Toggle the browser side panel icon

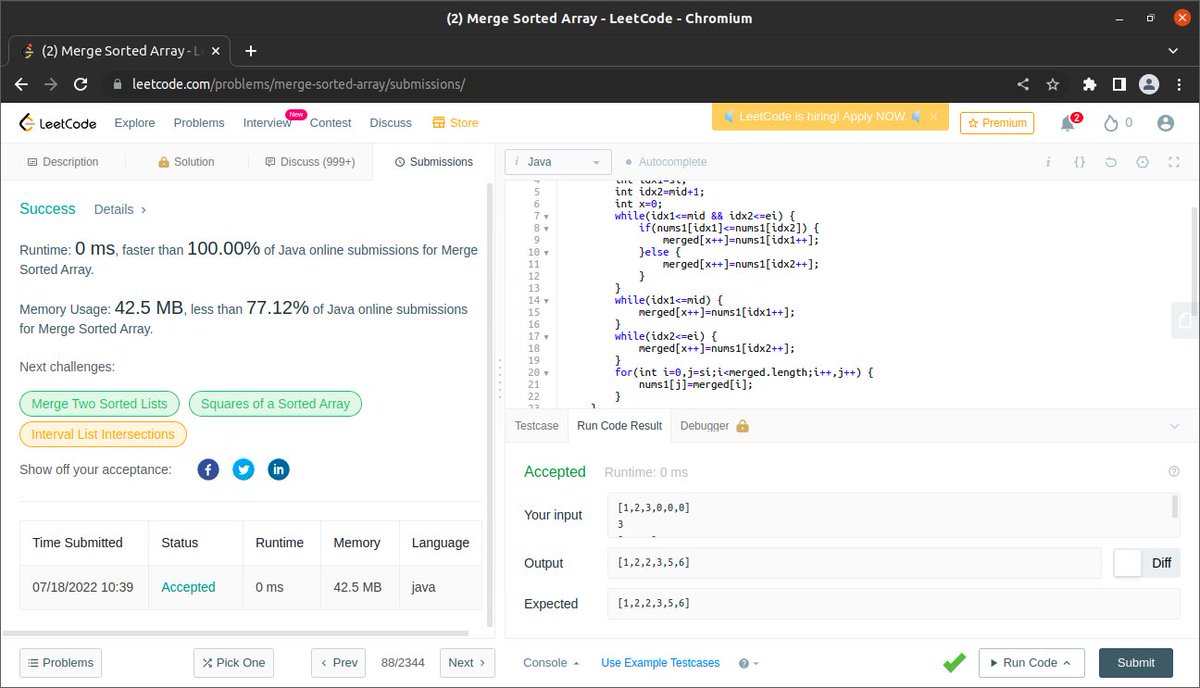click(x=1120, y=85)
